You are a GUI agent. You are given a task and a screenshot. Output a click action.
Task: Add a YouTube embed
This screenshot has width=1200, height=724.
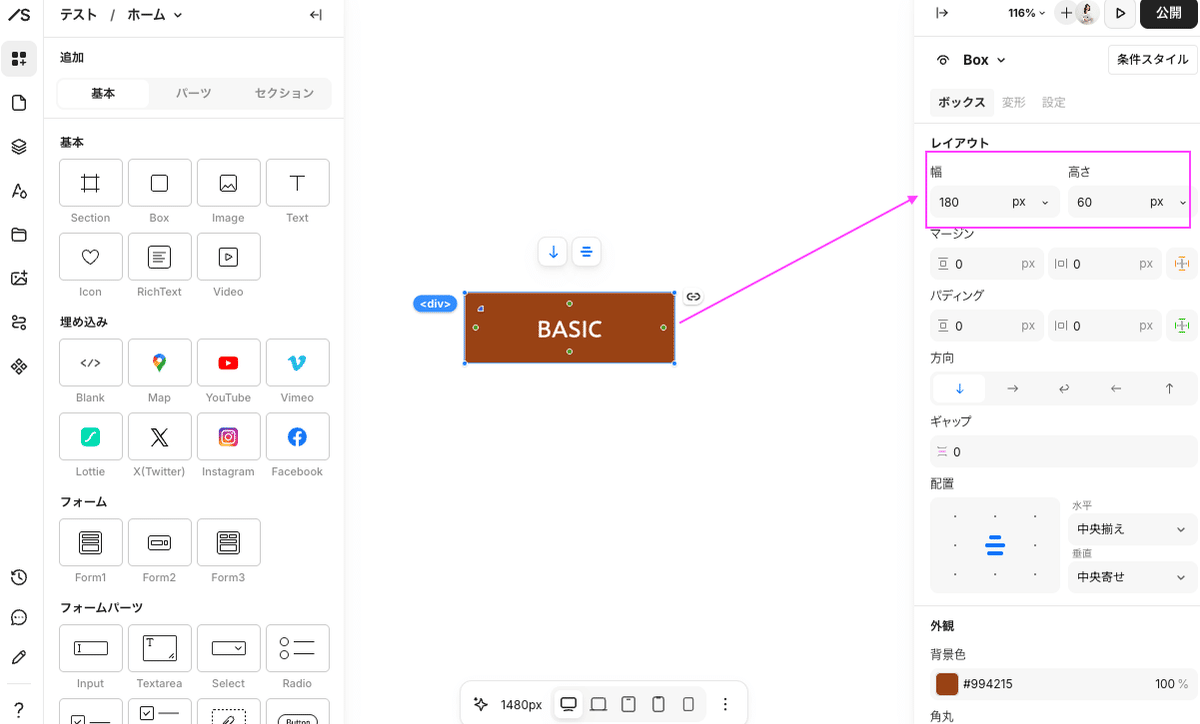(x=228, y=363)
